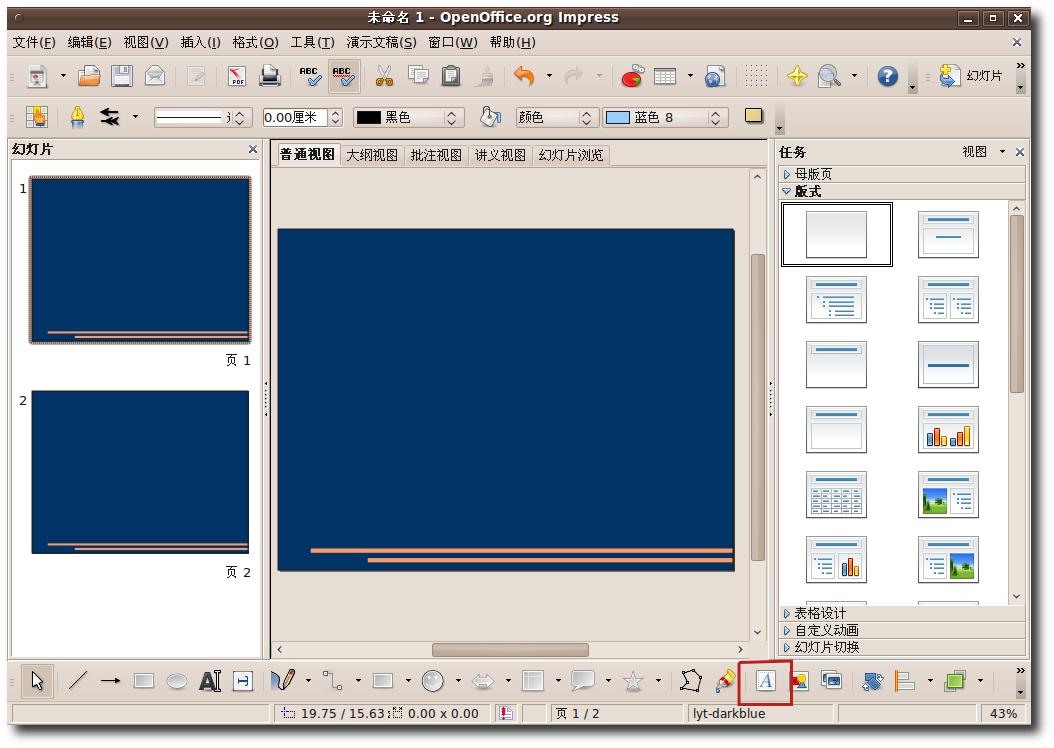The image size is (1054, 748).
Task: Click the line width 0.00厘米 field
Action: click(x=295, y=118)
